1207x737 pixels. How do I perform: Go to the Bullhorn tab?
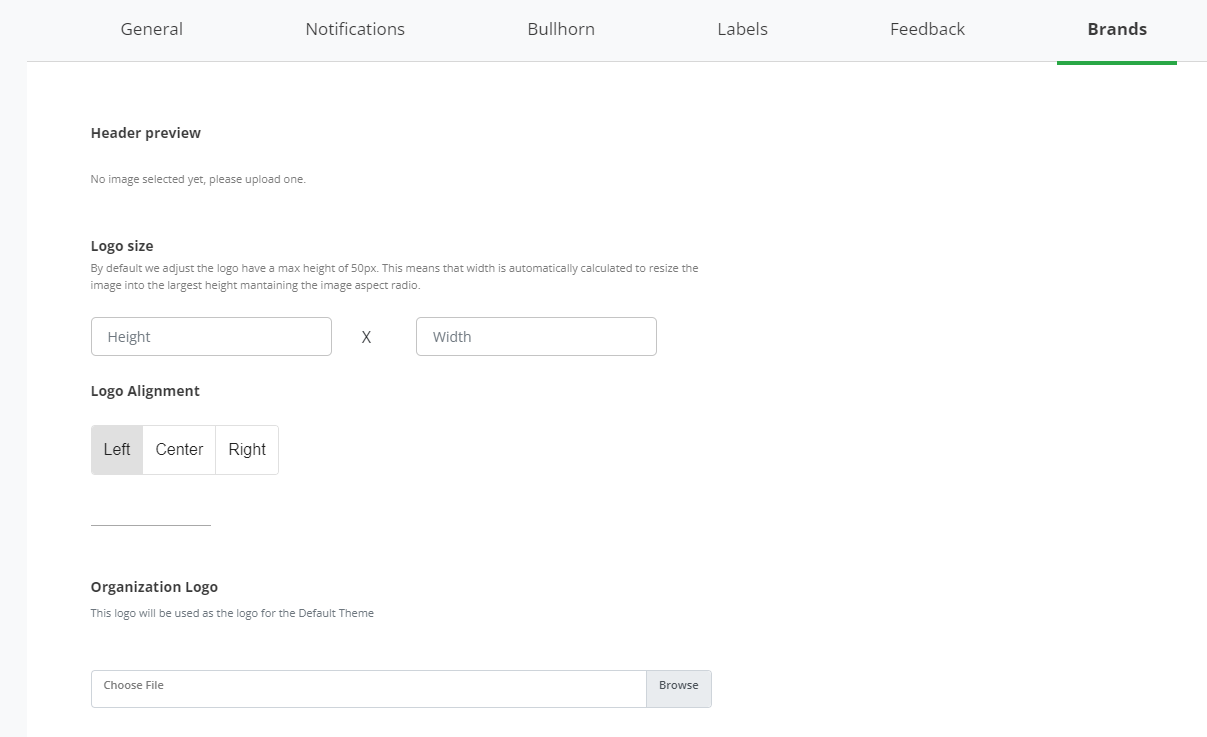(x=561, y=30)
